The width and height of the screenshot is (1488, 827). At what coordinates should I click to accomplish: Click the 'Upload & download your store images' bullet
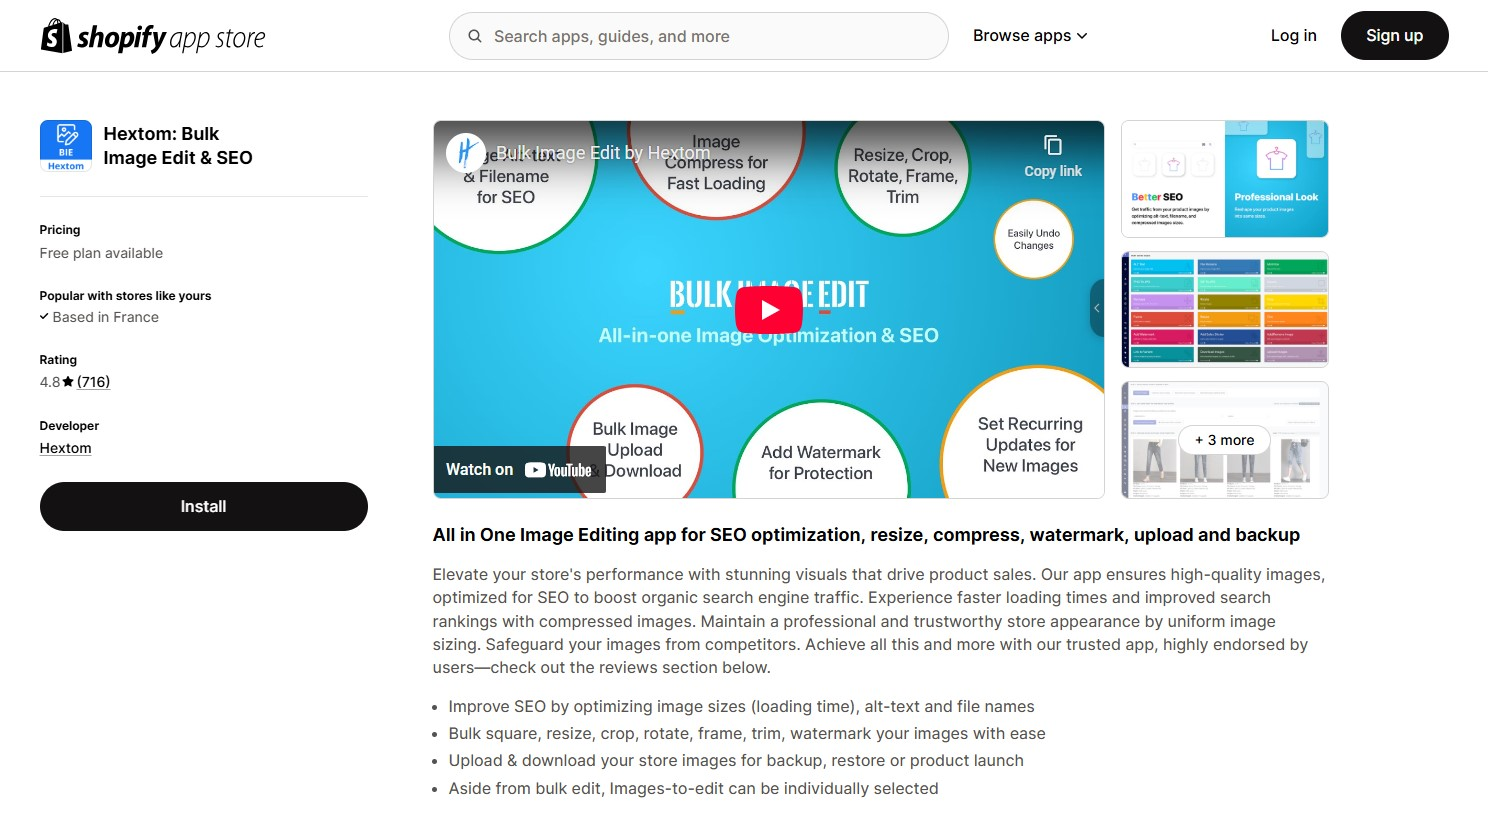(736, 760)
